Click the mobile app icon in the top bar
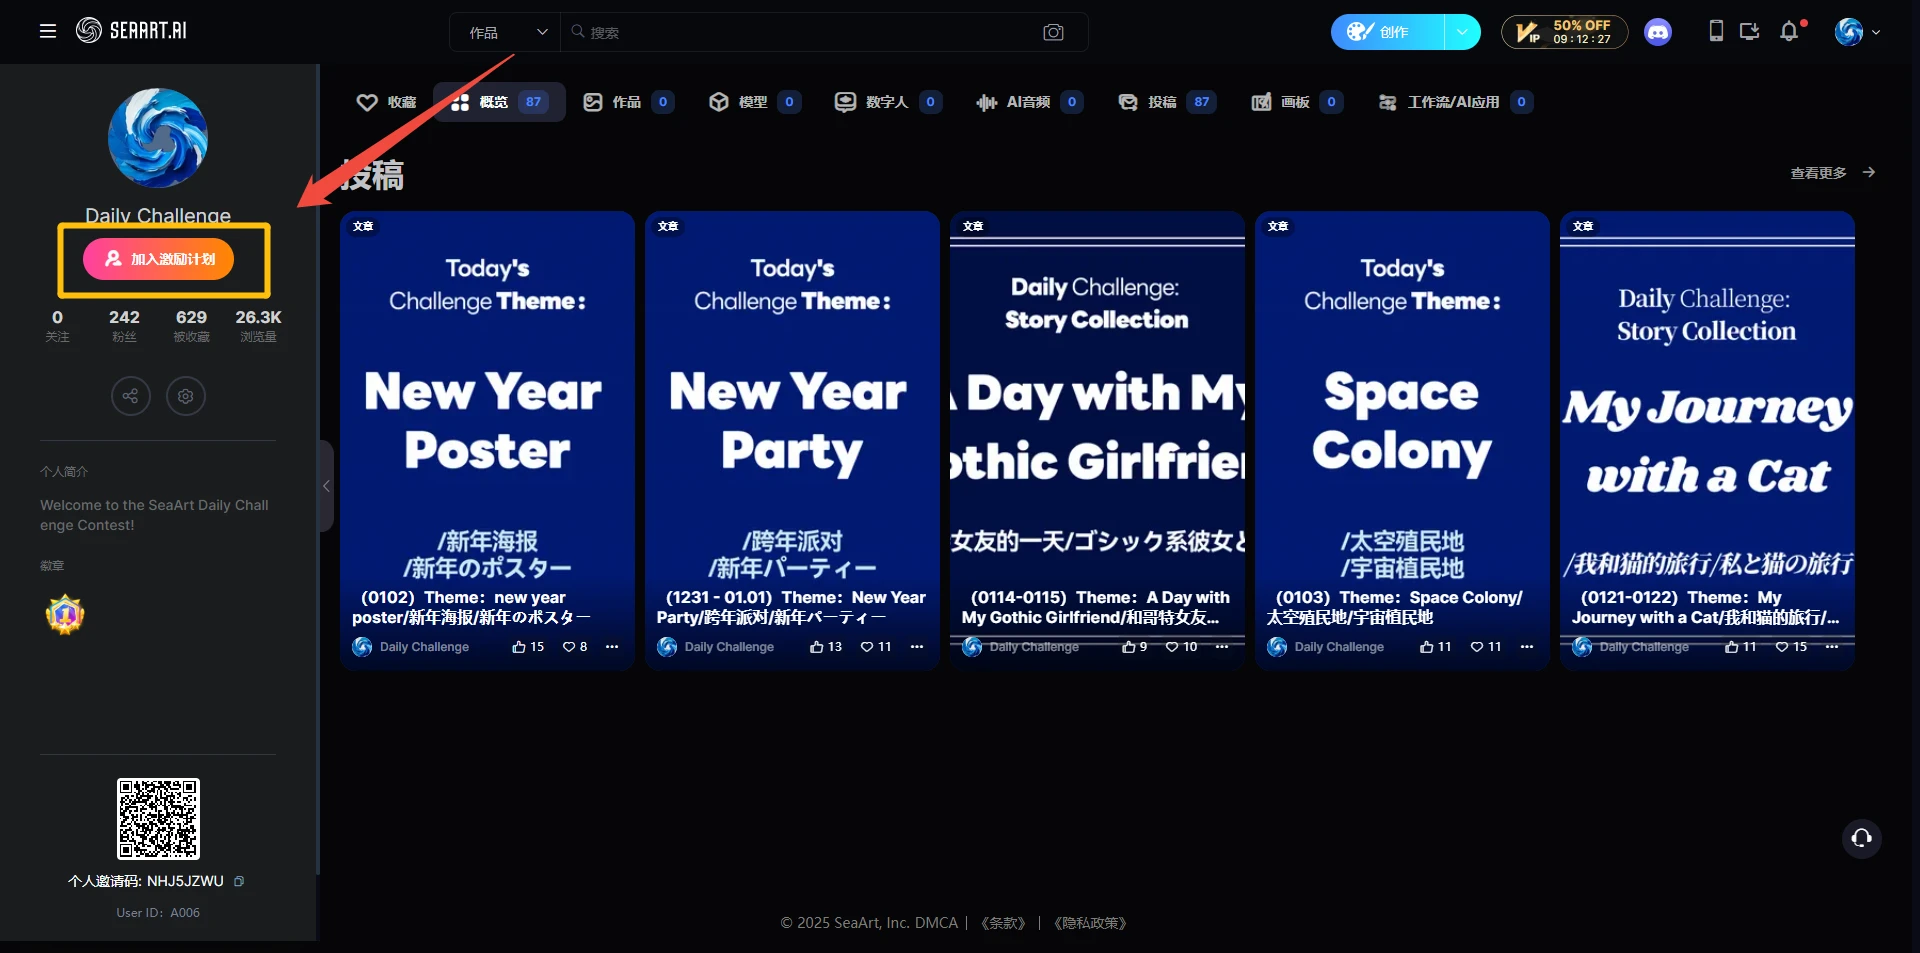This screenshot has height=953, width=1920. [x=1716, y=31]
